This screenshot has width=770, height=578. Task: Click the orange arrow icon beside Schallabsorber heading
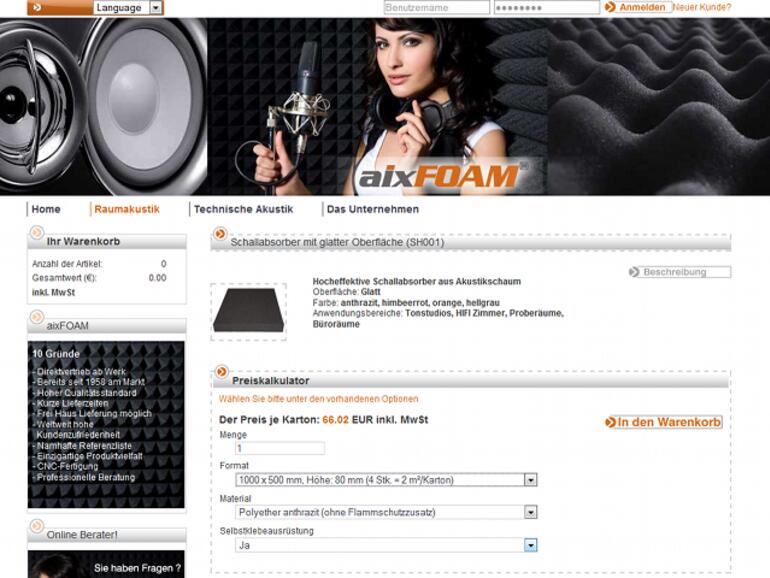pos(220,234)
